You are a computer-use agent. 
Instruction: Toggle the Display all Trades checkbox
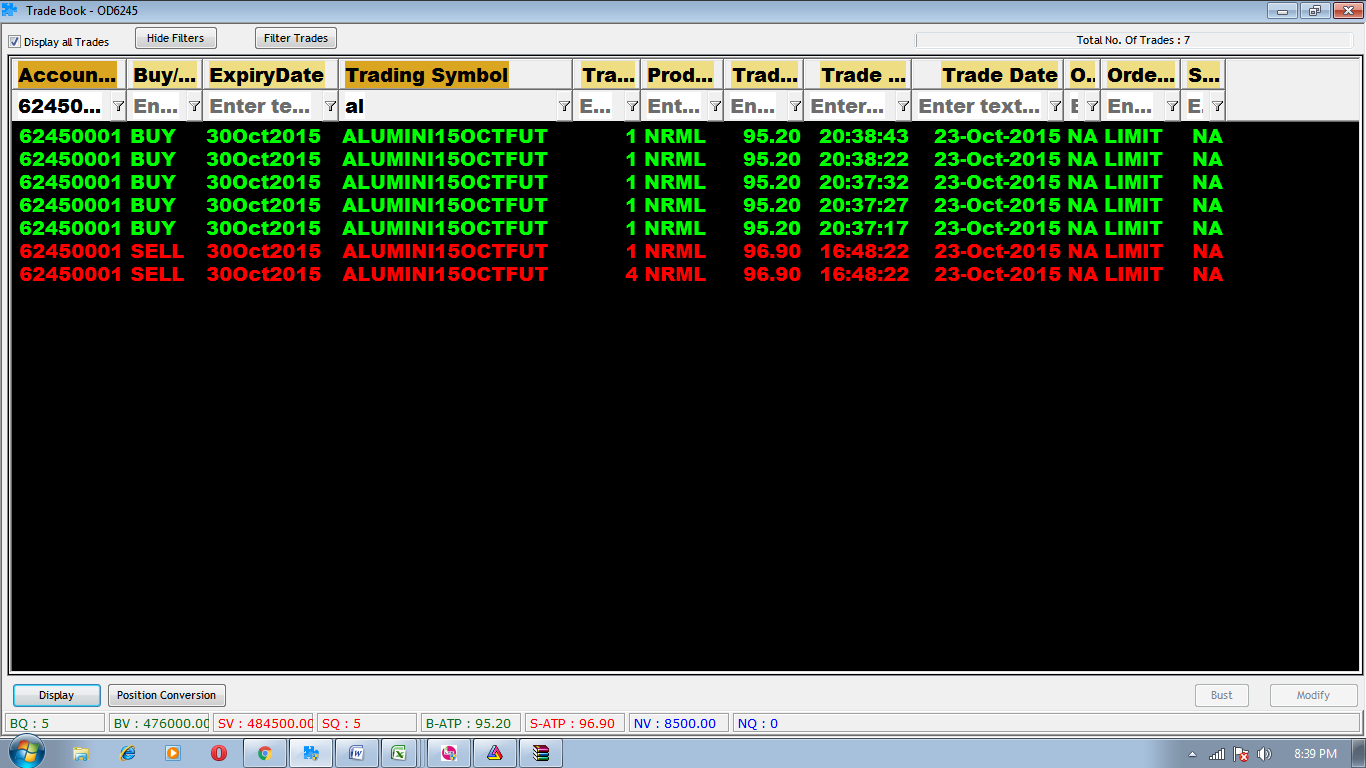point(15,42)
